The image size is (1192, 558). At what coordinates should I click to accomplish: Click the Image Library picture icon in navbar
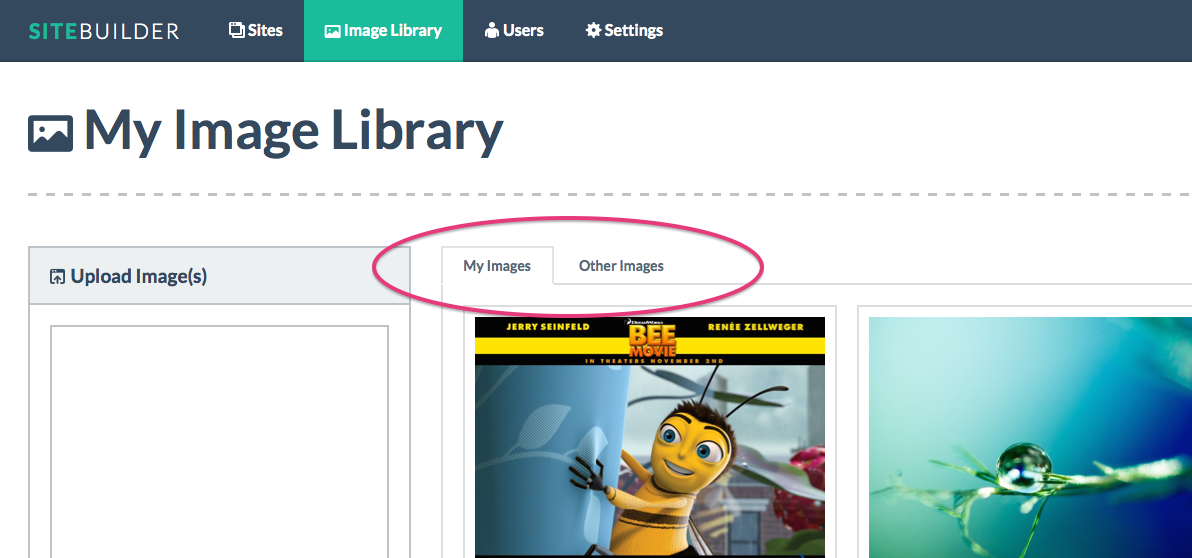pyautogui.click(x=333, y=31)
